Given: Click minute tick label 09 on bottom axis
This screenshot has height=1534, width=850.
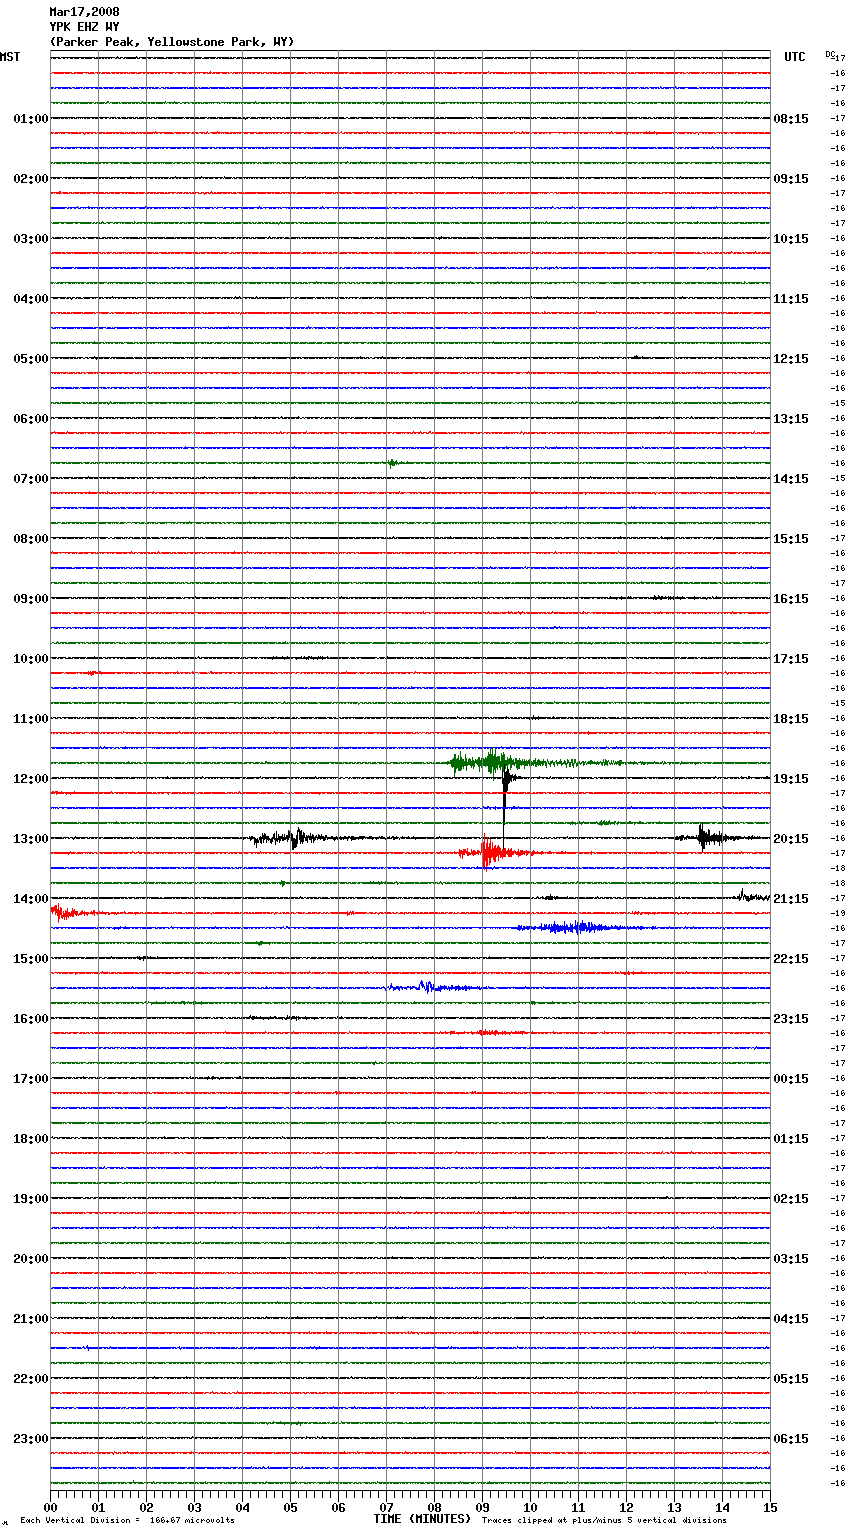Looking at the screenshot, I should pos(482,1507).
